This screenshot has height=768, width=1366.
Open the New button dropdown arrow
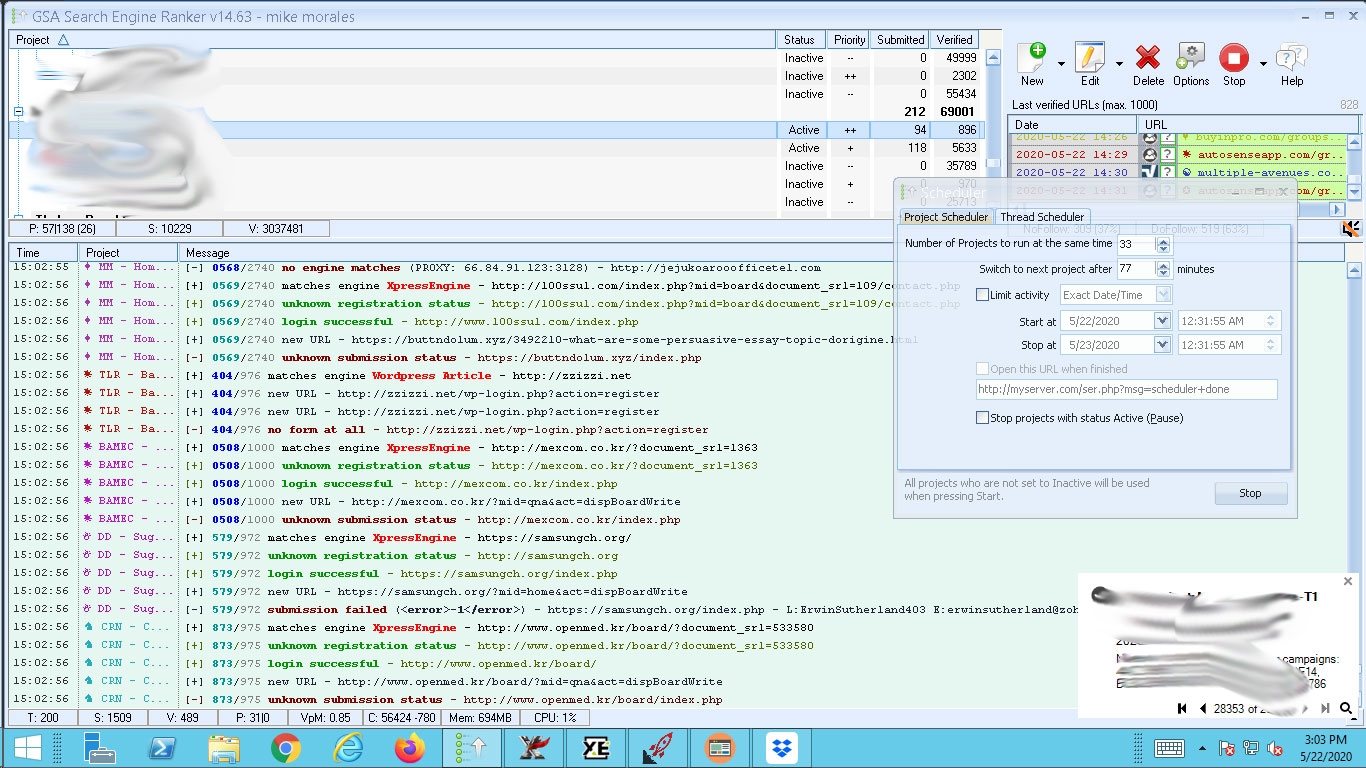[1061, 63]
